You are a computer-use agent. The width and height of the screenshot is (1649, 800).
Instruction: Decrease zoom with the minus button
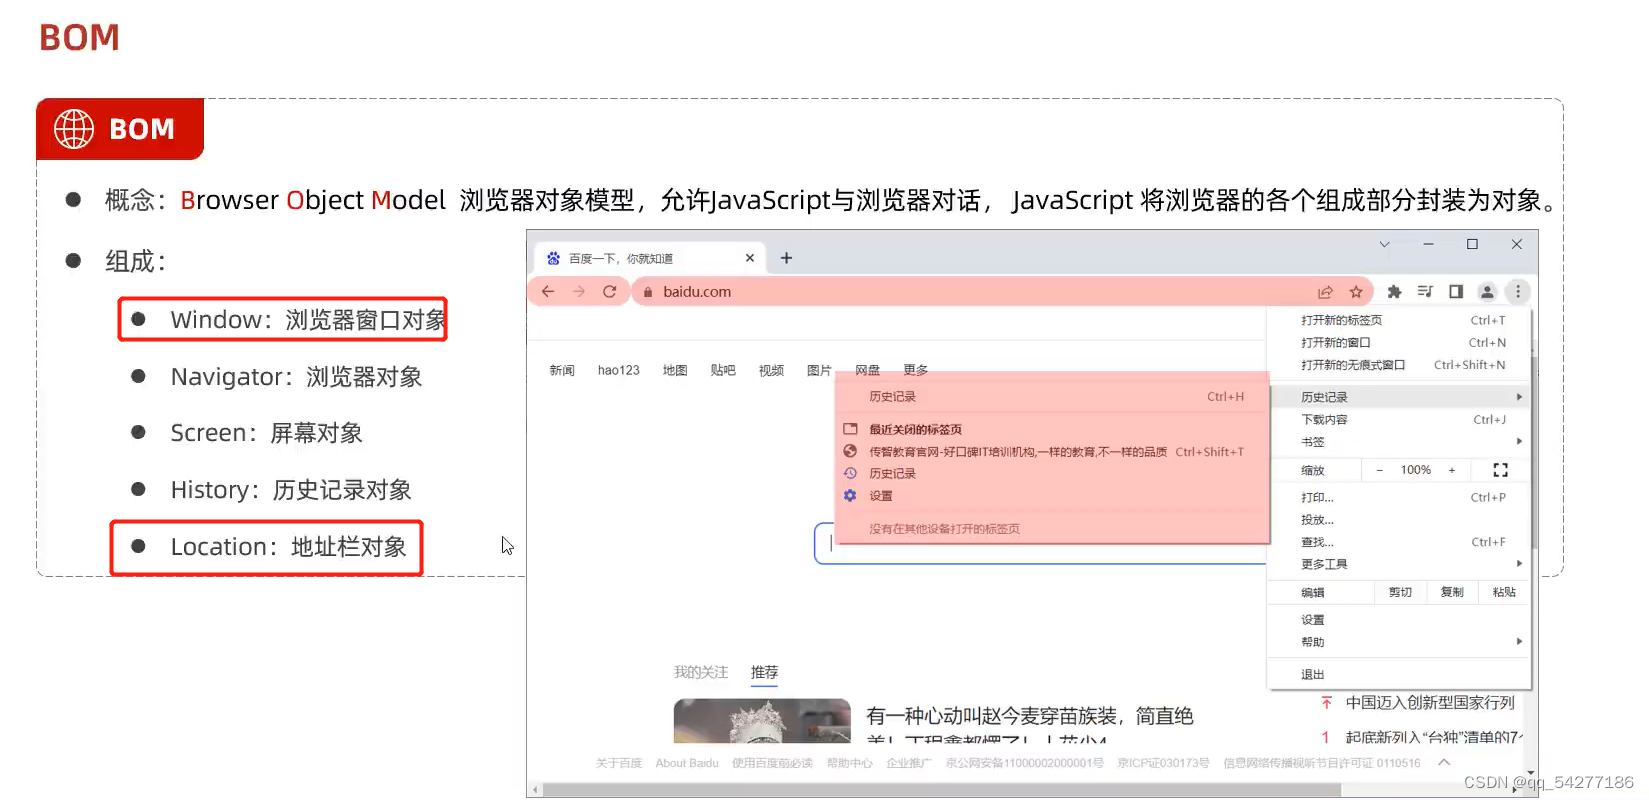pos(1380,470)
